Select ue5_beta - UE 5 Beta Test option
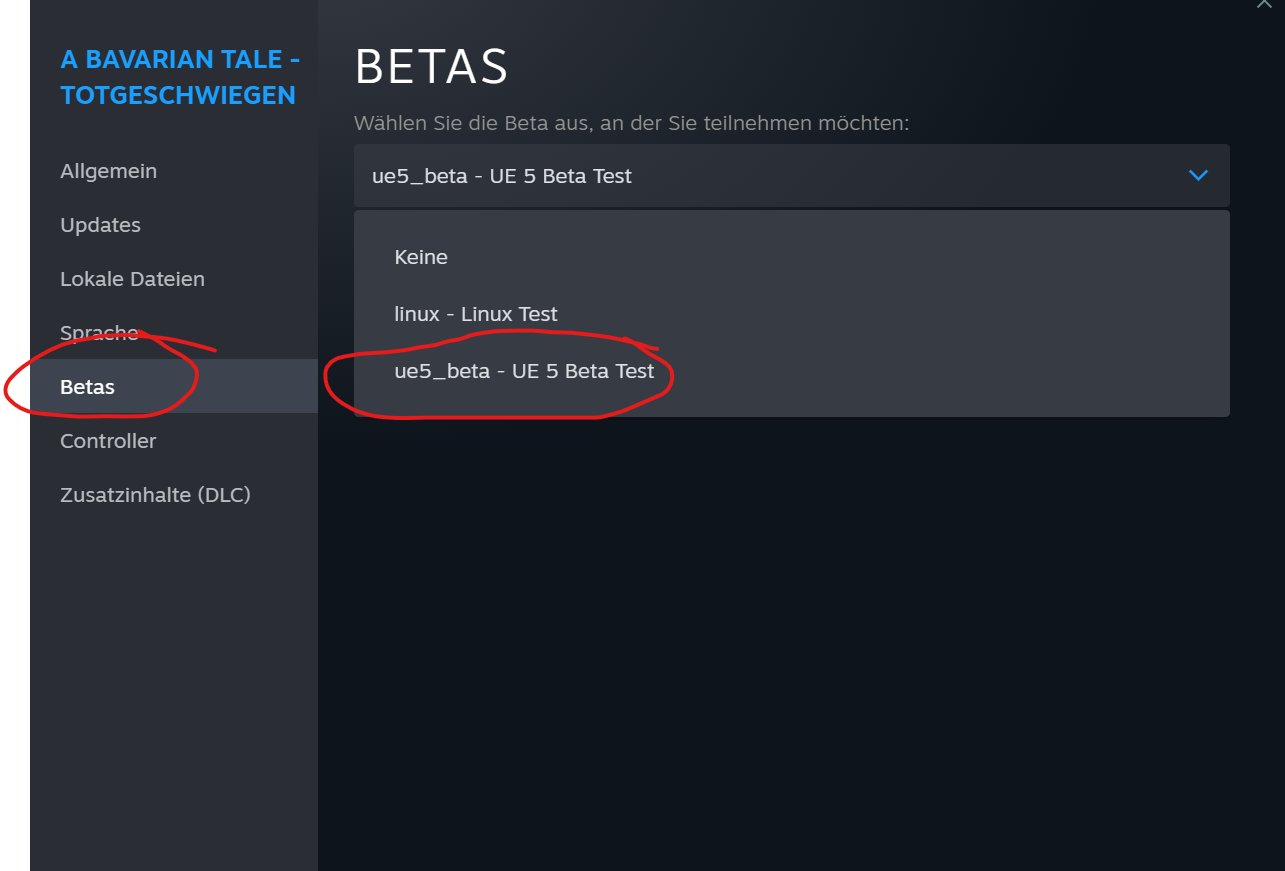The height and width of the screenshot is (871, 1285). (524, 371)
